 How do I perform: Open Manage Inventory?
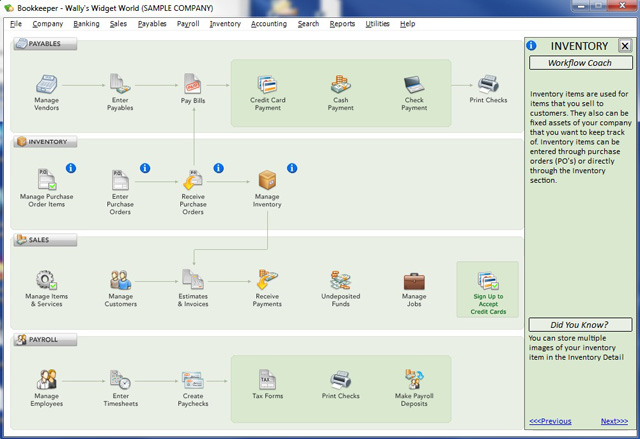(x=267, y=182)
